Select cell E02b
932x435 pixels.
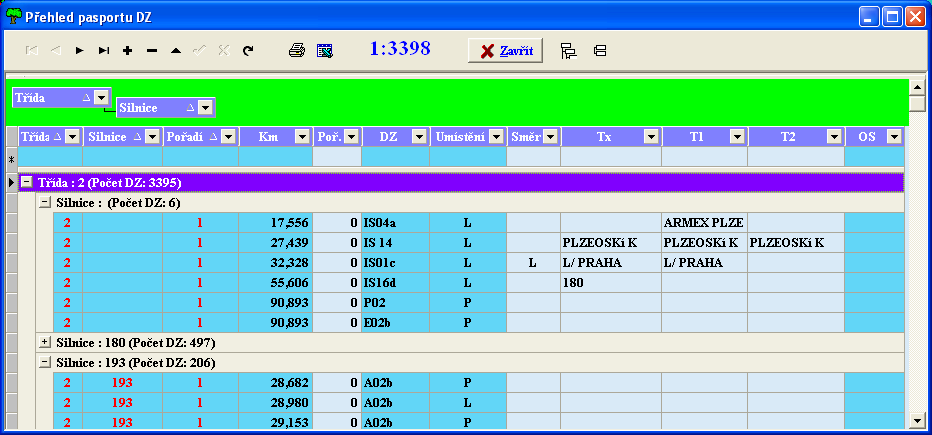[x=395, y=323]
